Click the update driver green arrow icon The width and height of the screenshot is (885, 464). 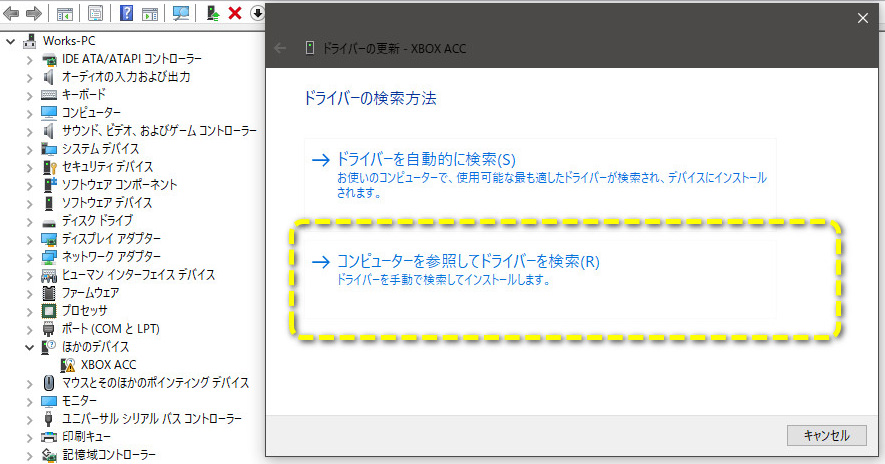[x=212, y=13]
